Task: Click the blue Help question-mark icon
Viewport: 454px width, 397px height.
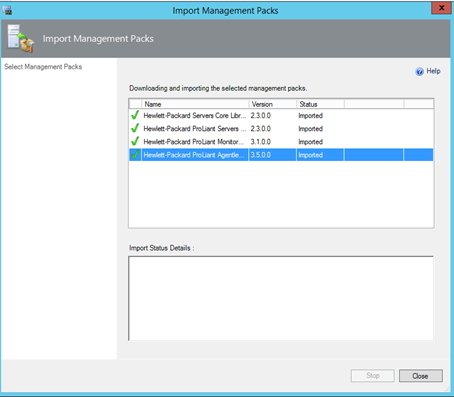Action: (x=419, y=71)
